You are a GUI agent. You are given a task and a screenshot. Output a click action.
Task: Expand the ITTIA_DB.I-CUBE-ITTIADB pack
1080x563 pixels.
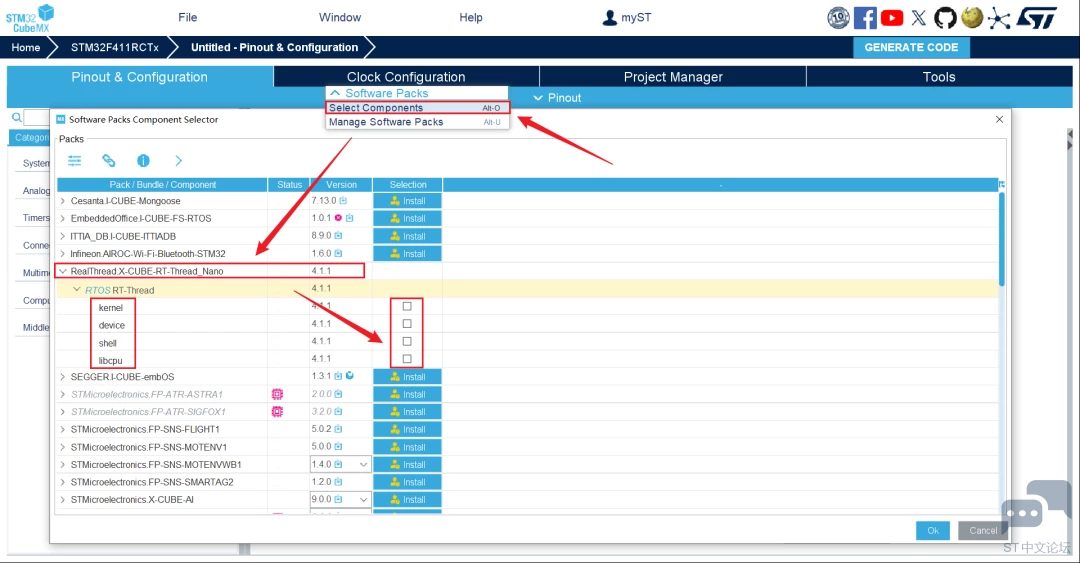pos(63,236)
